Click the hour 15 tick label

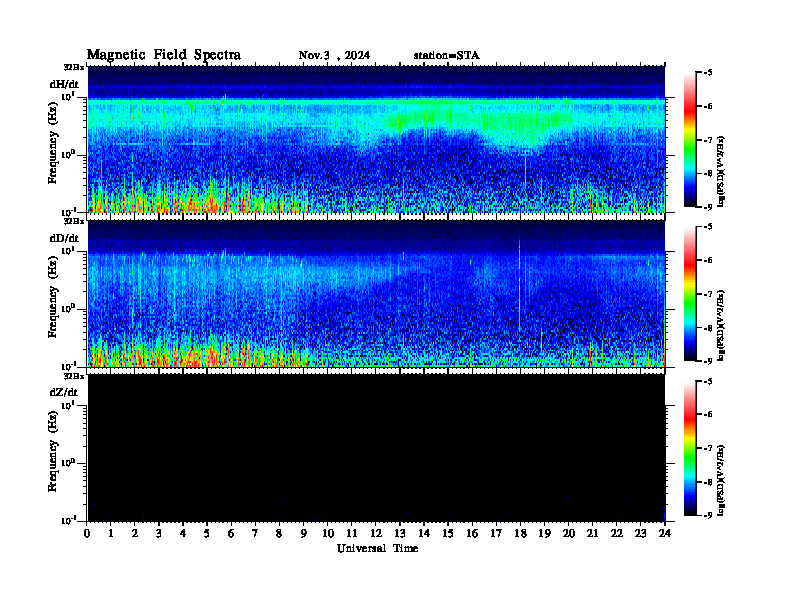click(x=448, y=533)
